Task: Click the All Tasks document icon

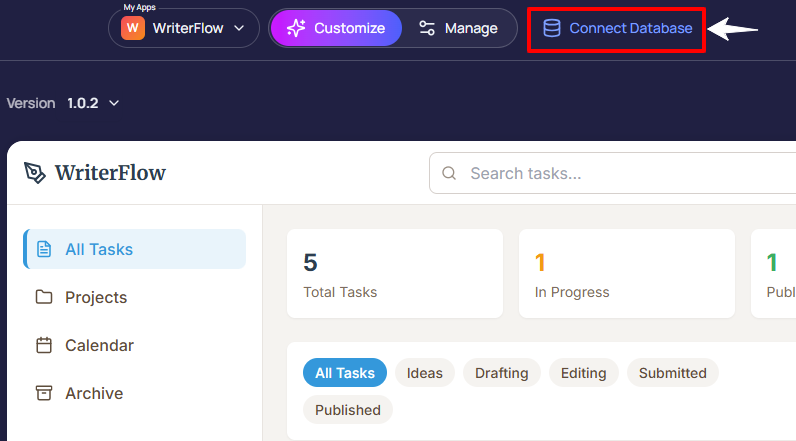Action: [x=44, y=249]
